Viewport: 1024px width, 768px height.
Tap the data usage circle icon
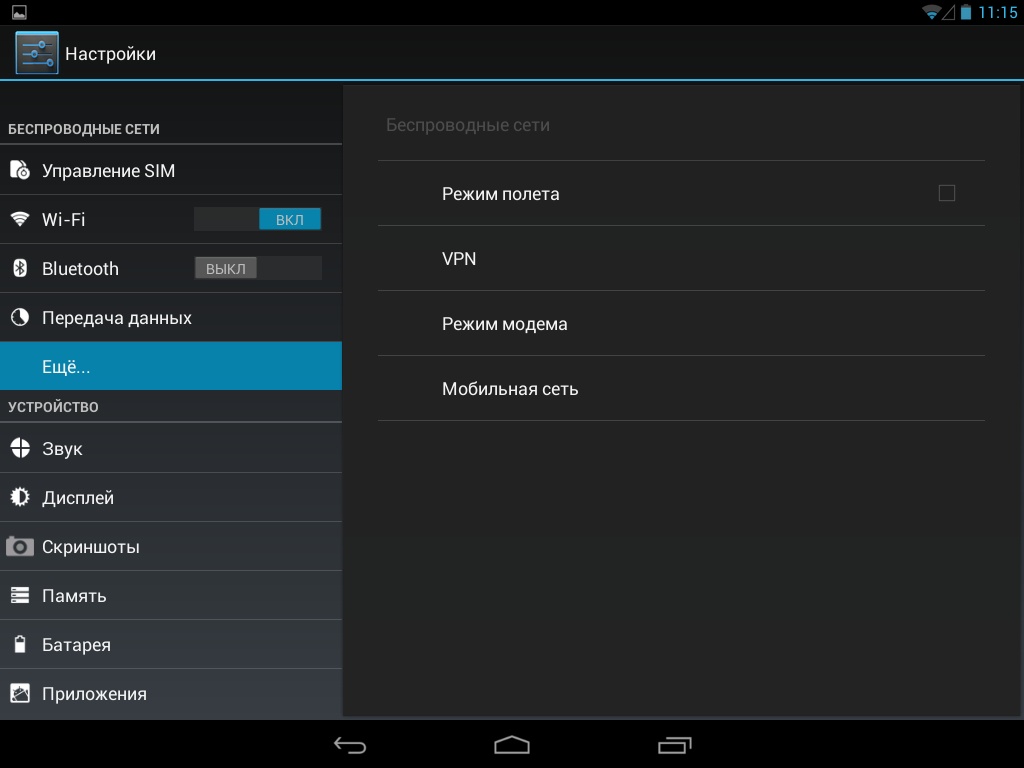(20, 318)
